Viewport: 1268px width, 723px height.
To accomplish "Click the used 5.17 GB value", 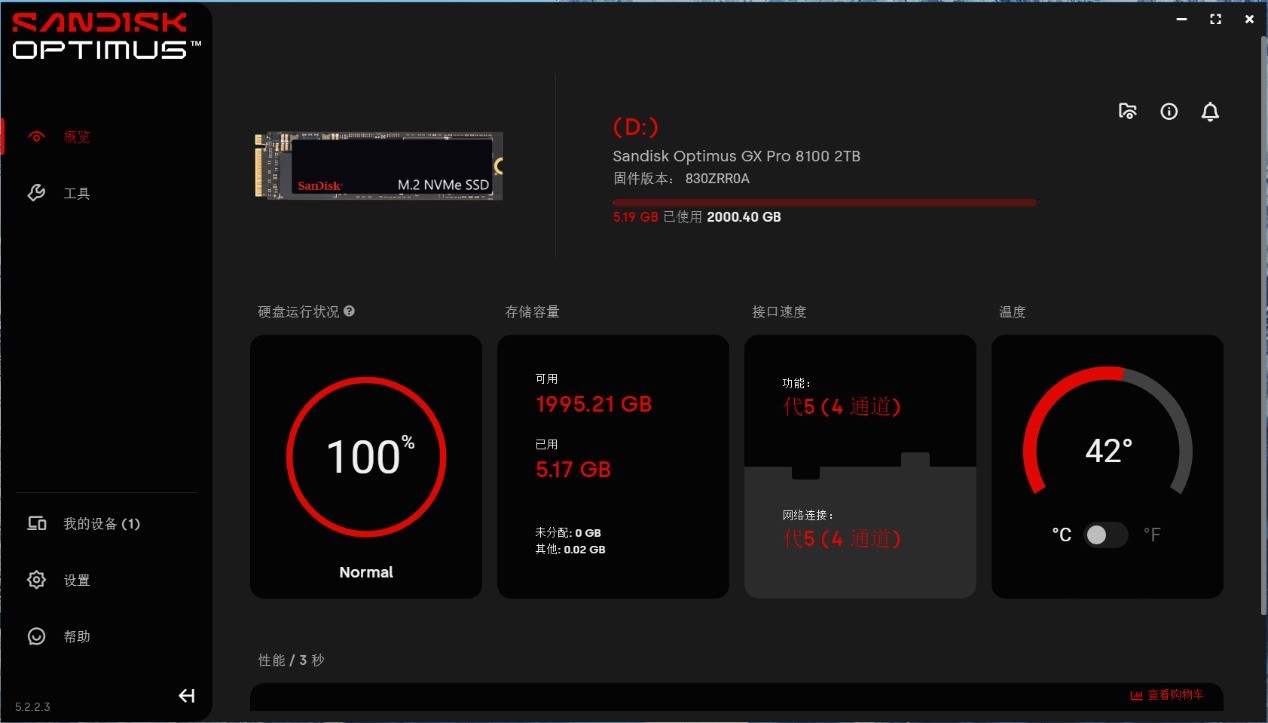I will (x=573, y=469).
